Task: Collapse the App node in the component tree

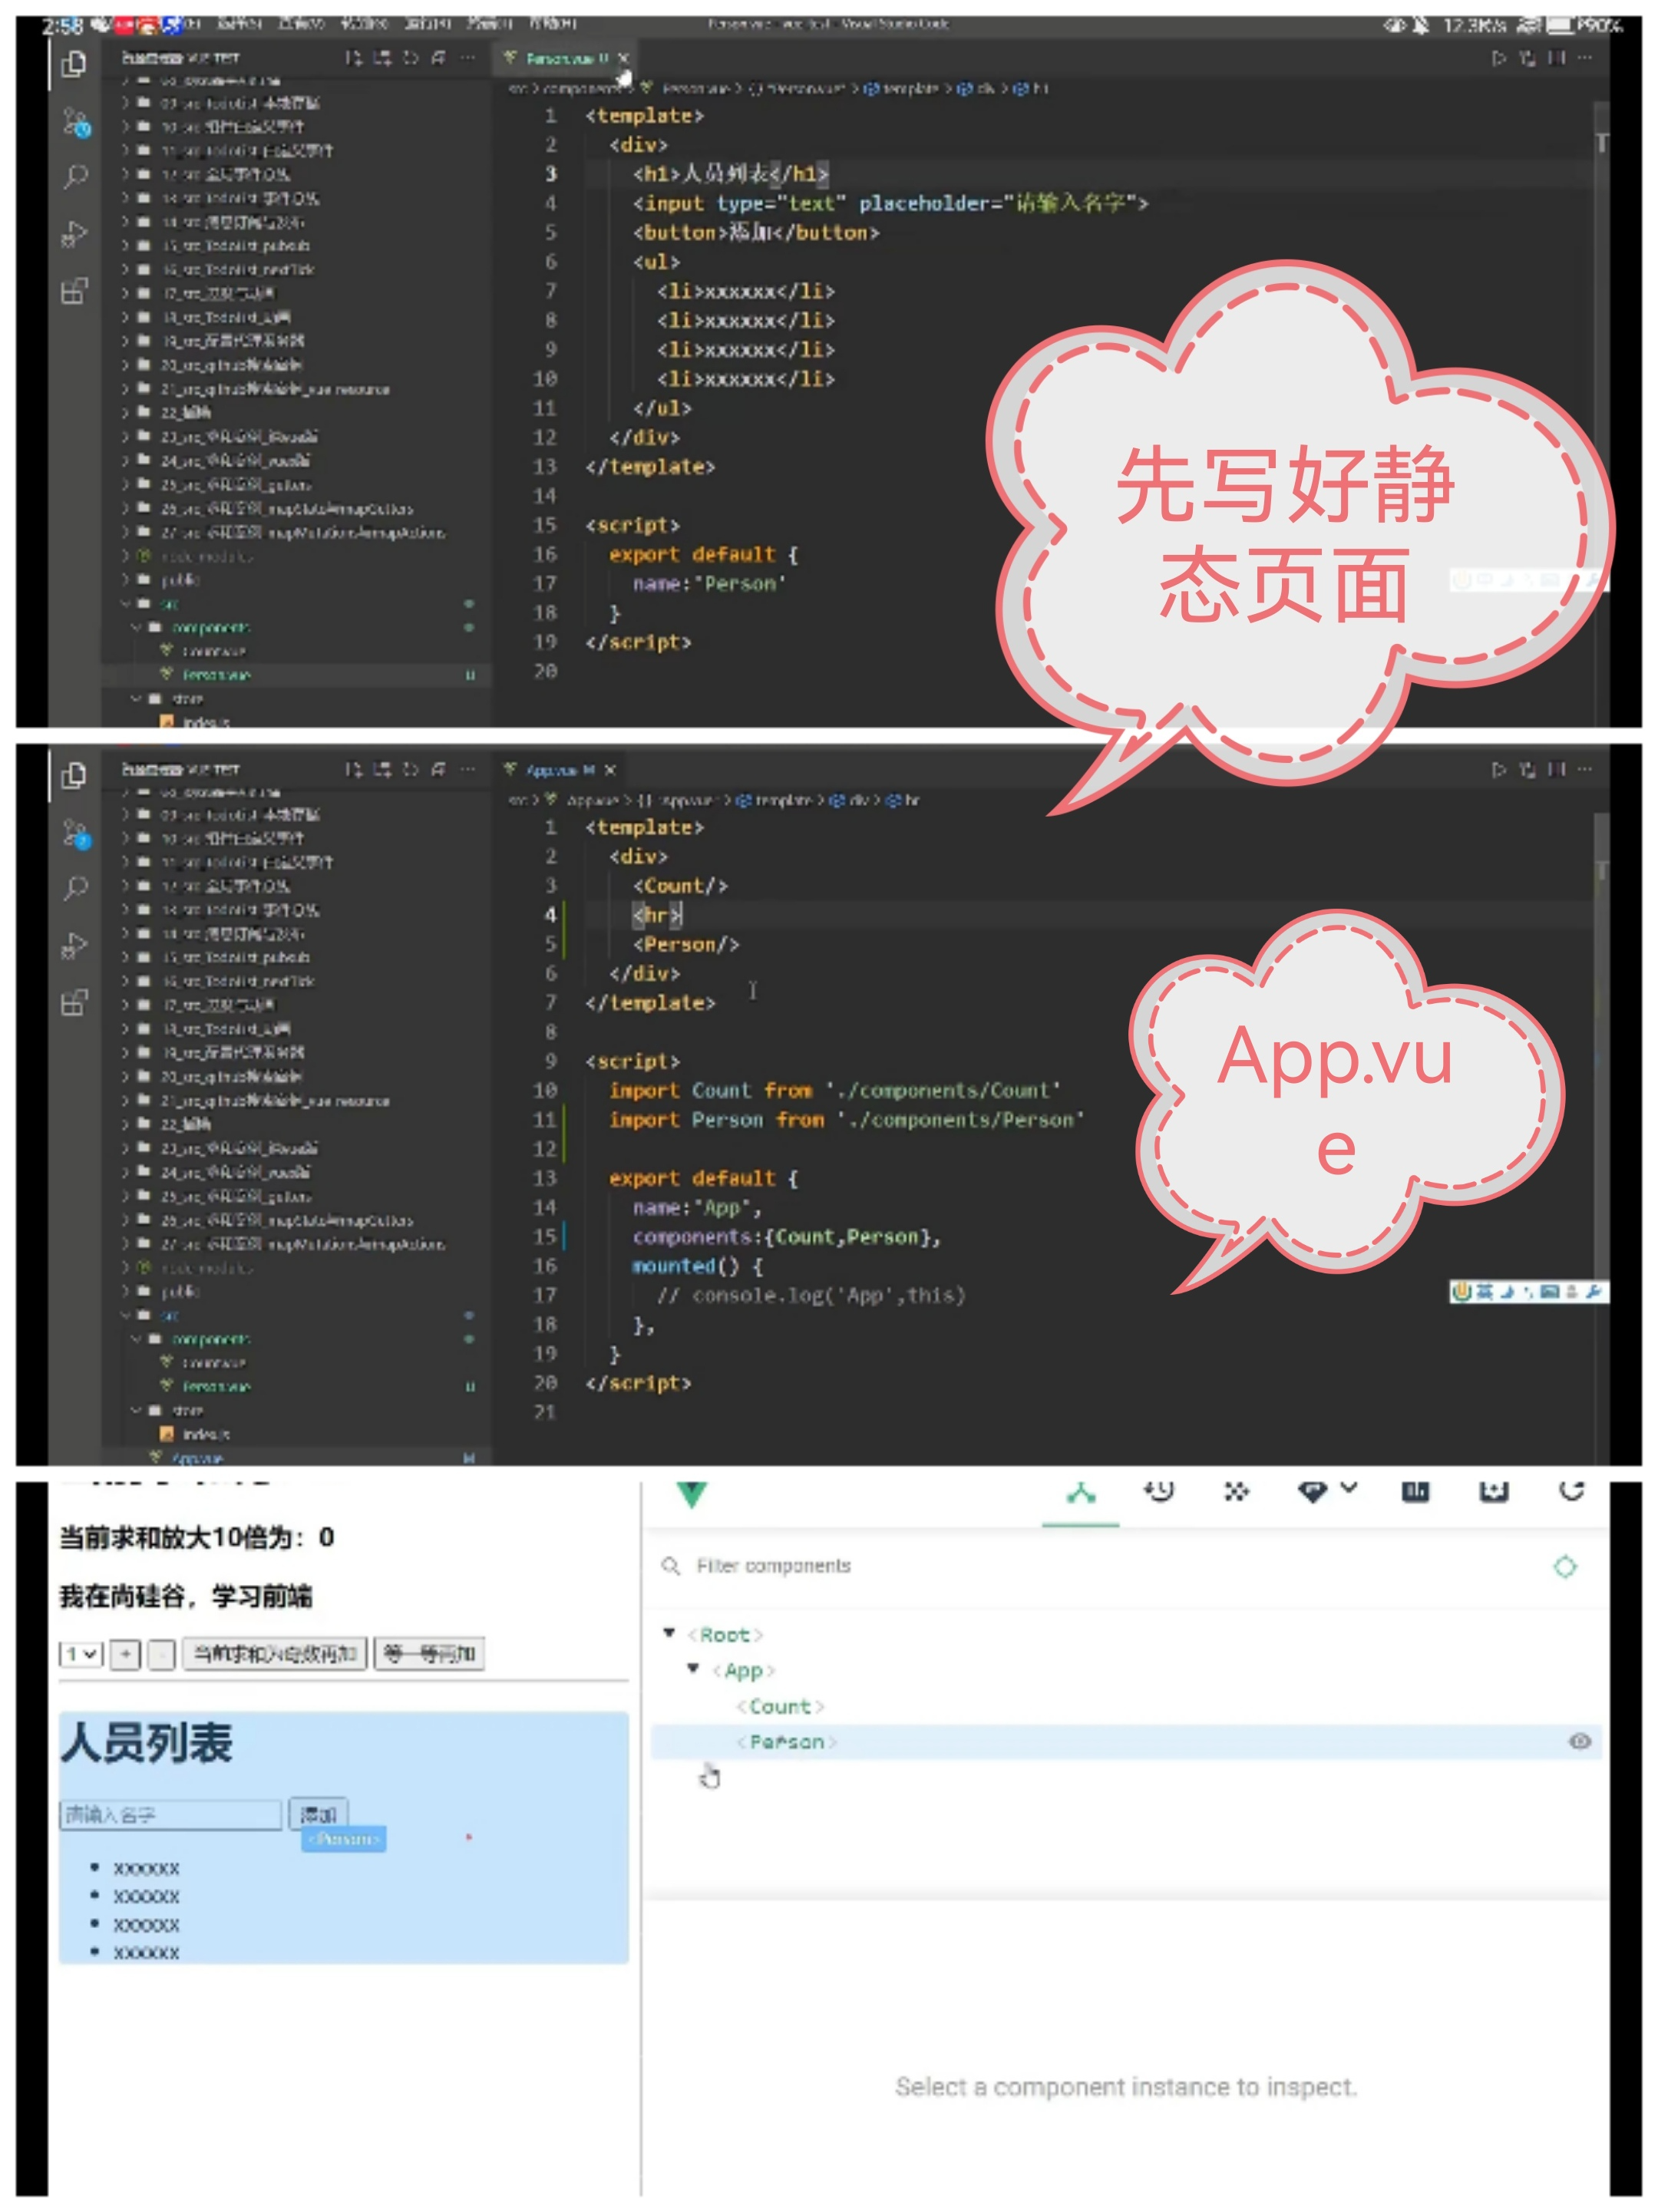Action: click(x=692, y=1668)
